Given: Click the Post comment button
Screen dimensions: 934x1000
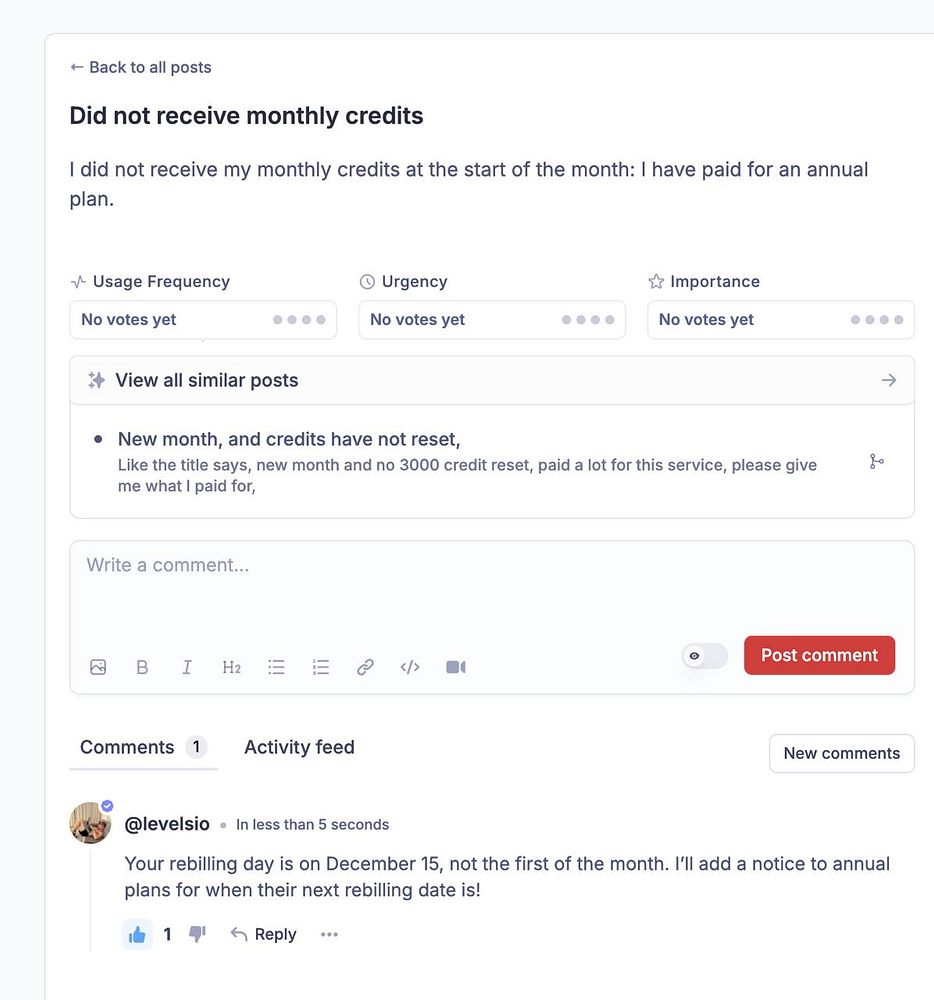Looking at the screenshot, I should pyautogui.click(x=819, y=655).
